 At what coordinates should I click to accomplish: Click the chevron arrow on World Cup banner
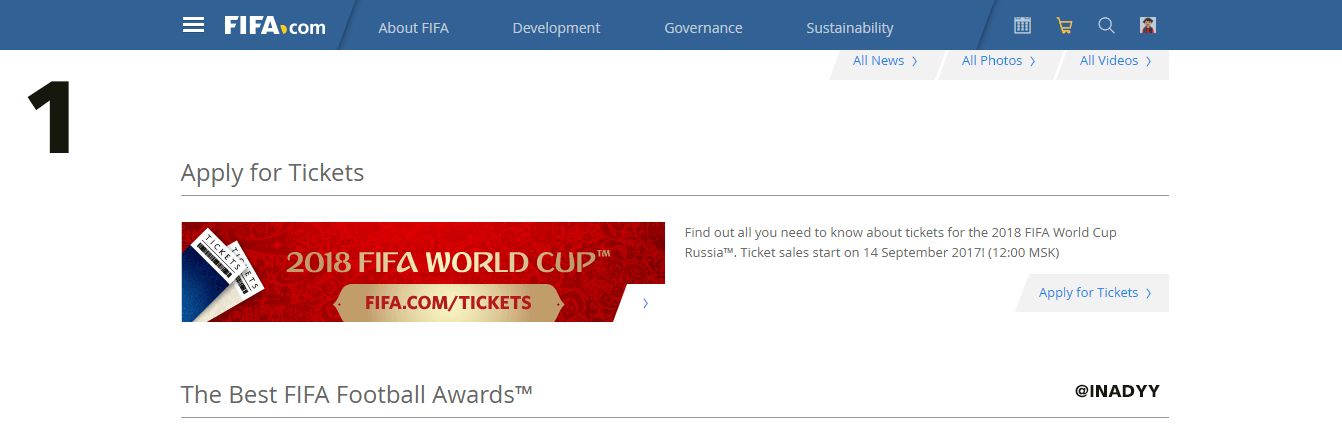[x=645, y=303]
